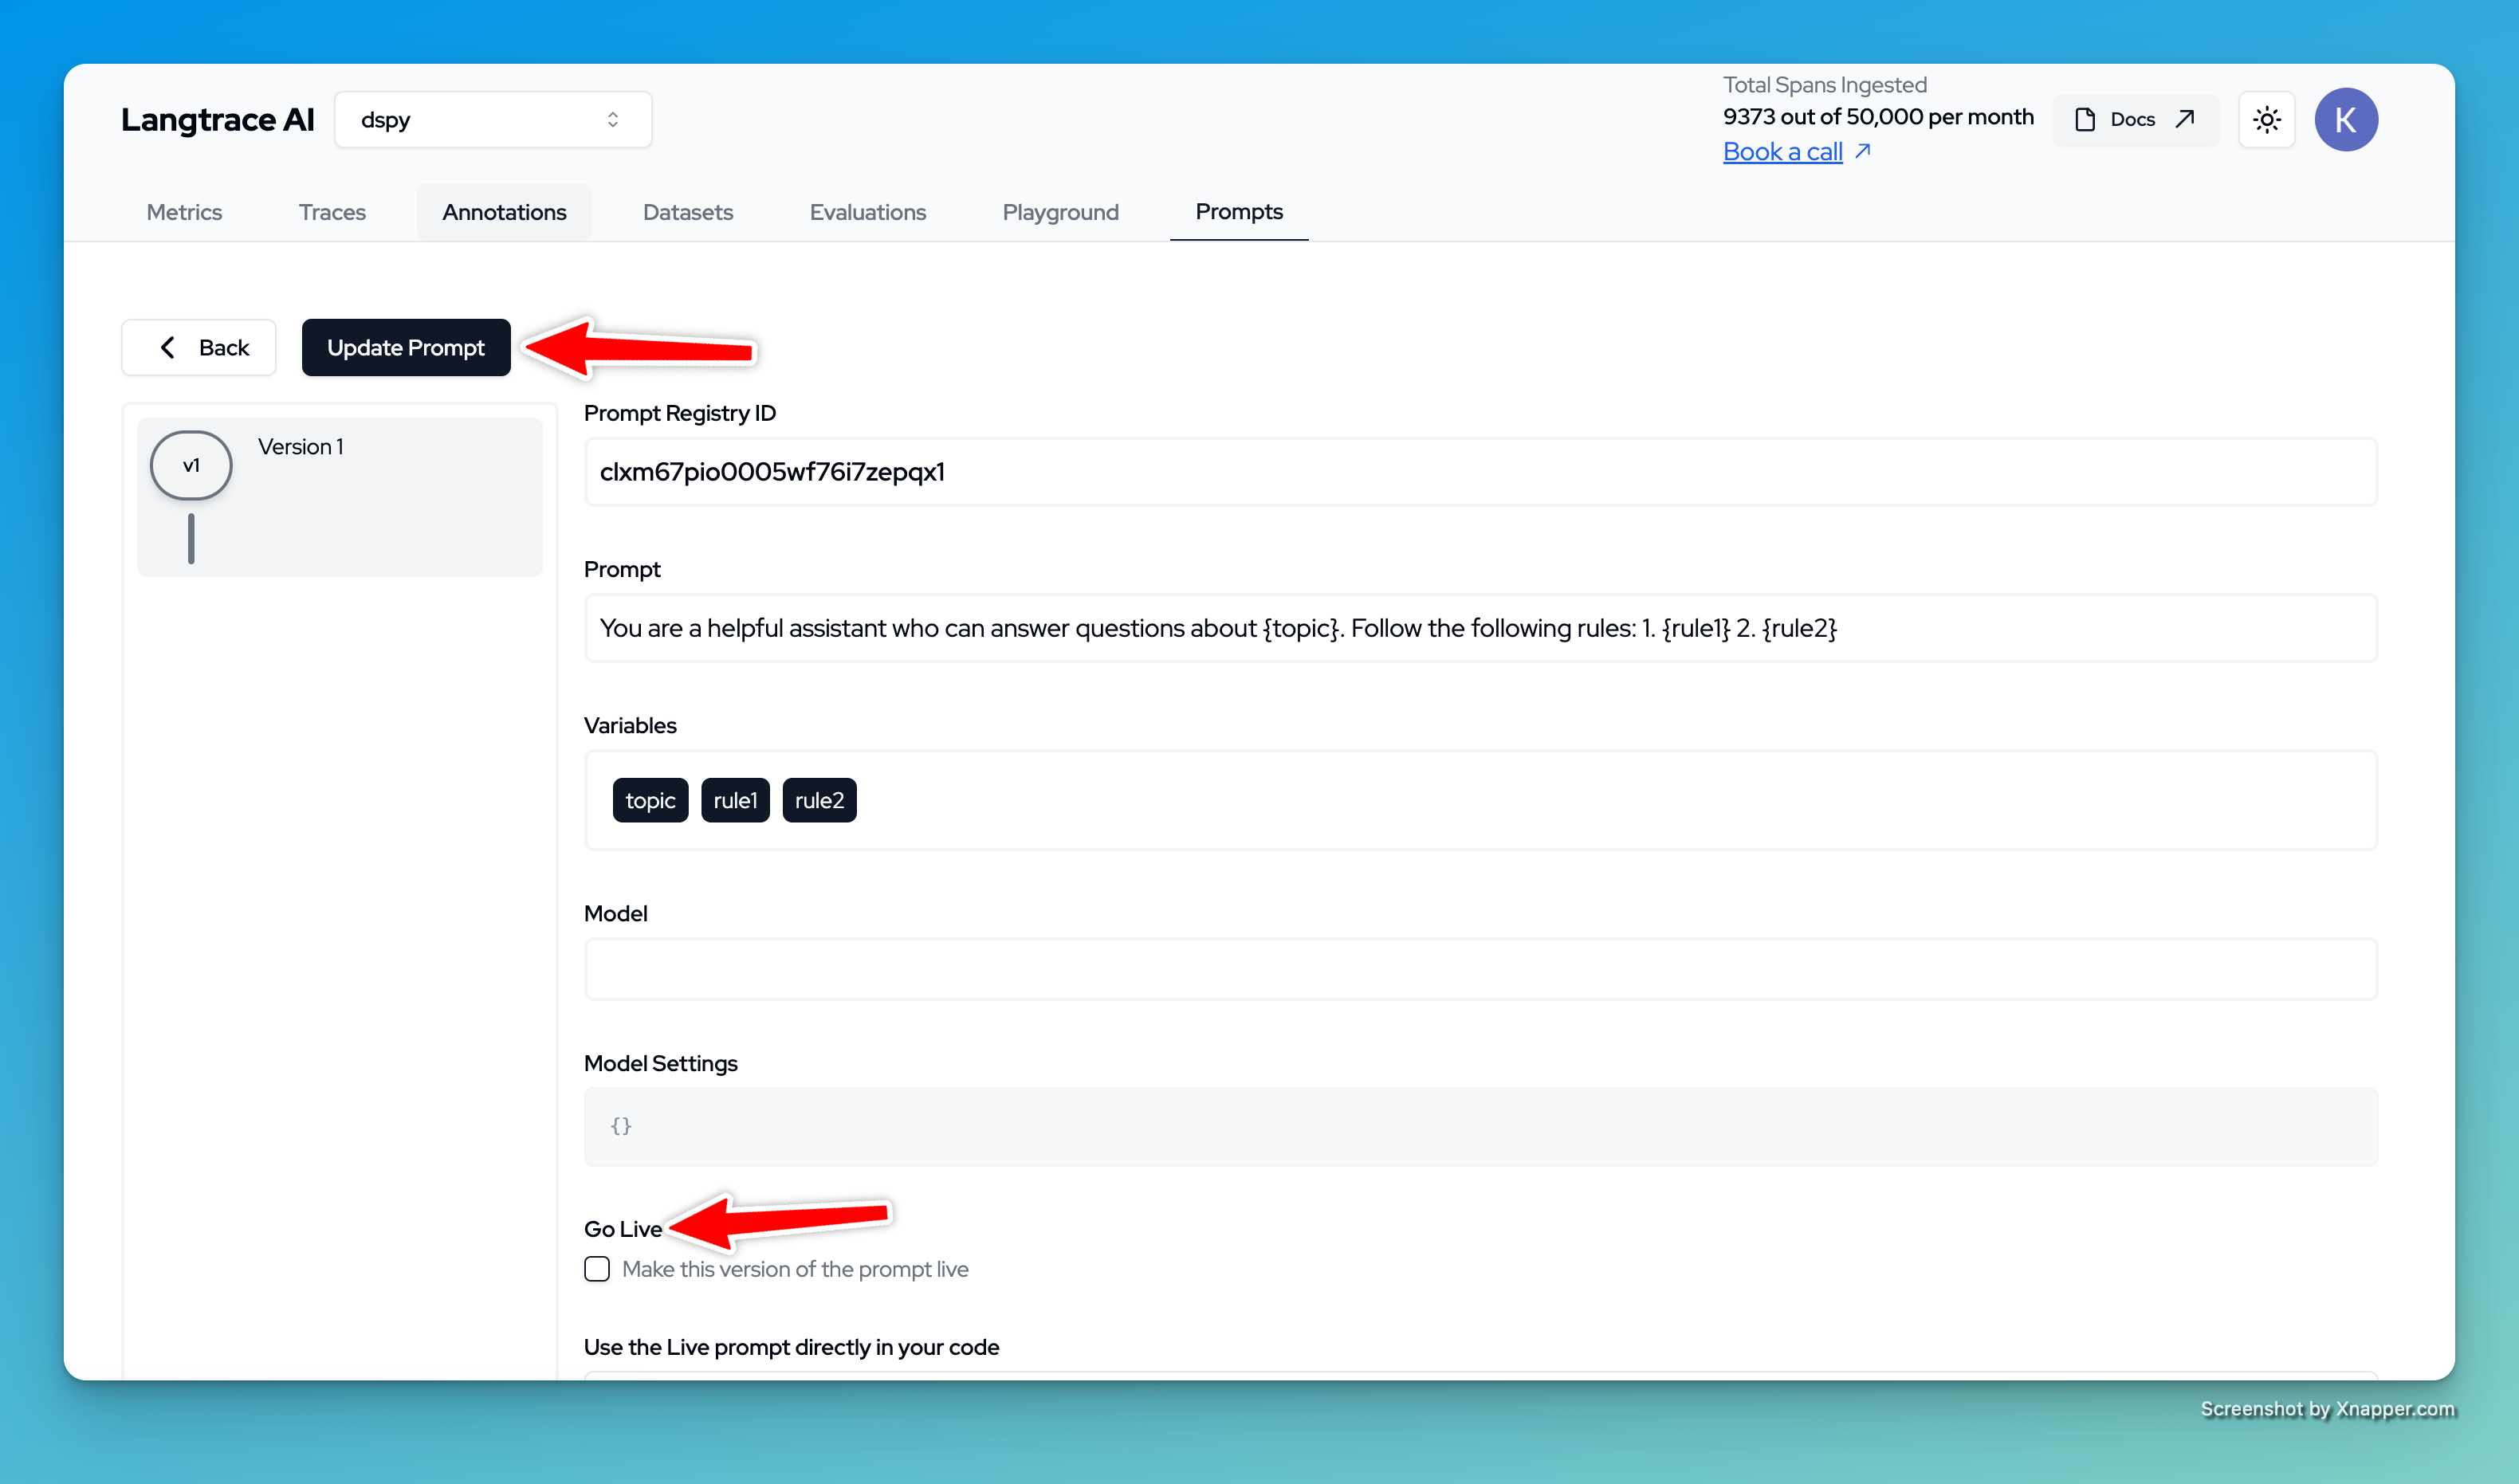
Task: Open the Playground tab
Action: [x=1060, y=212]
